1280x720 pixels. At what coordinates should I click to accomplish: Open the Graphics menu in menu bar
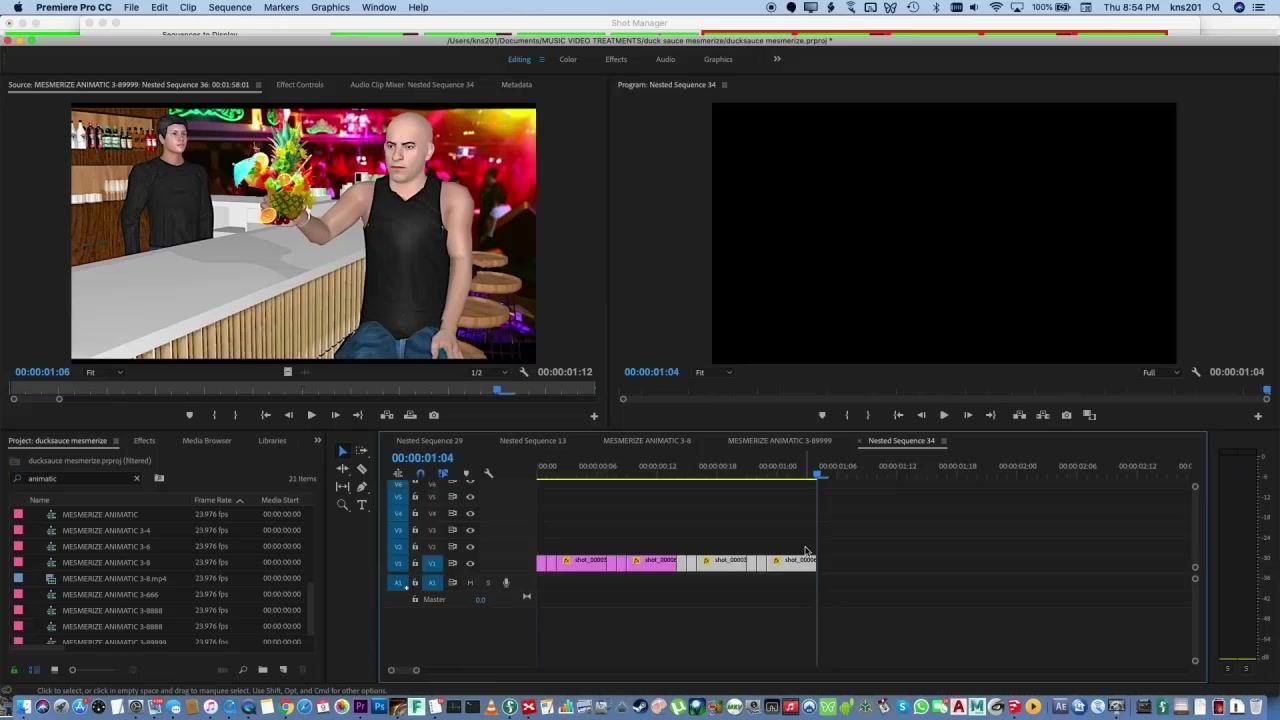pos(330,7)
